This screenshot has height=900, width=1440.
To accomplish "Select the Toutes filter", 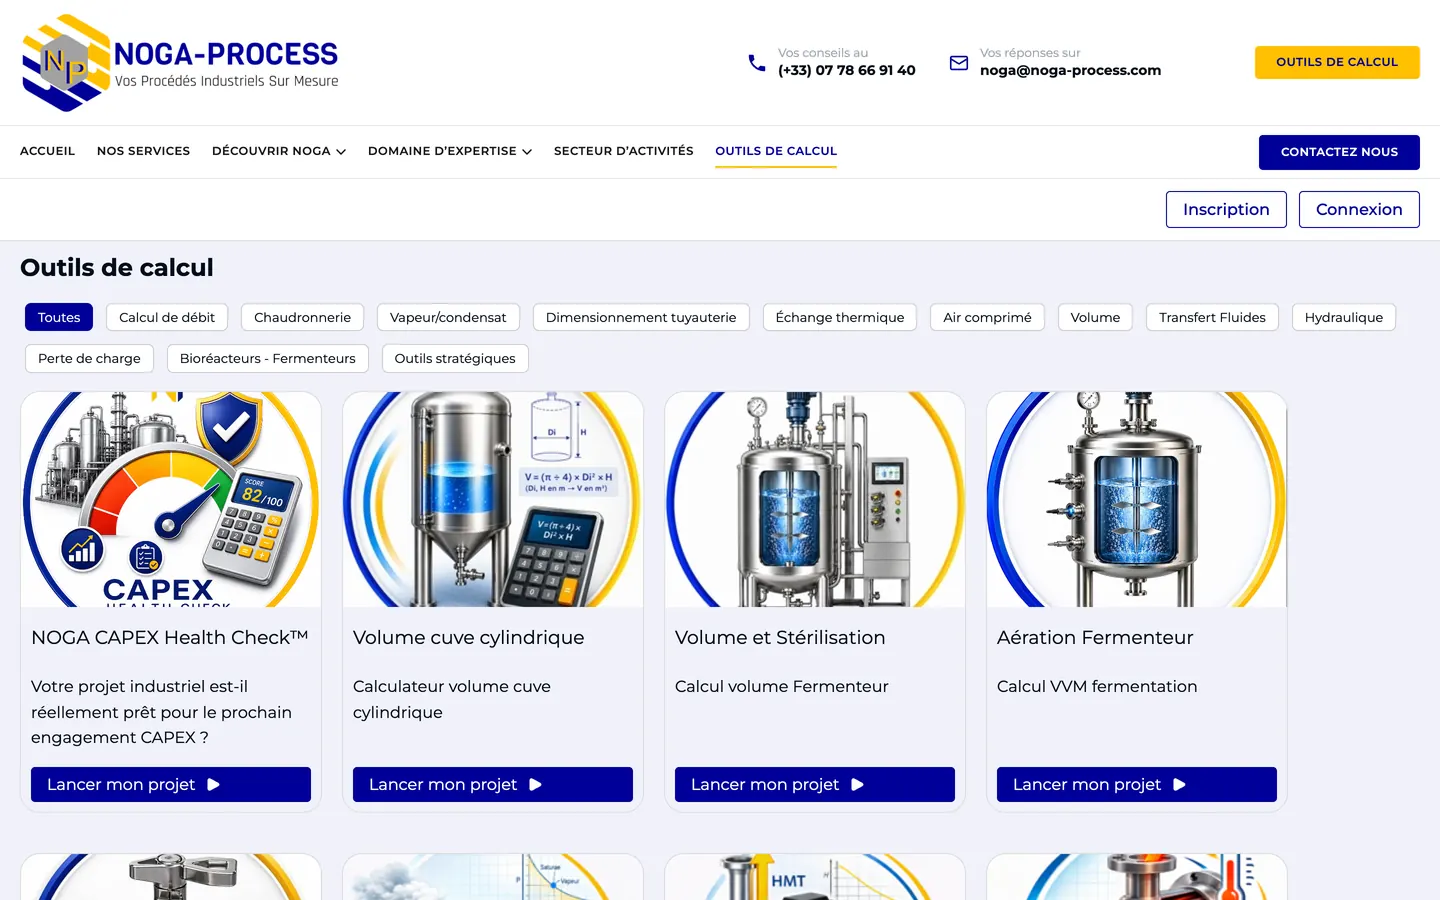I will coord(59,317).
